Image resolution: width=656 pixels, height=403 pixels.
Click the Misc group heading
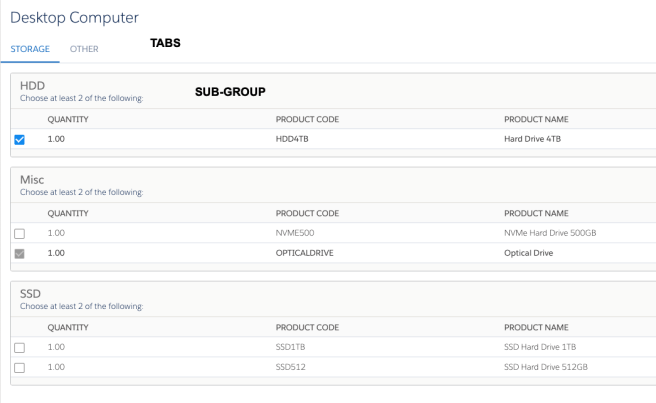(32, 180)
